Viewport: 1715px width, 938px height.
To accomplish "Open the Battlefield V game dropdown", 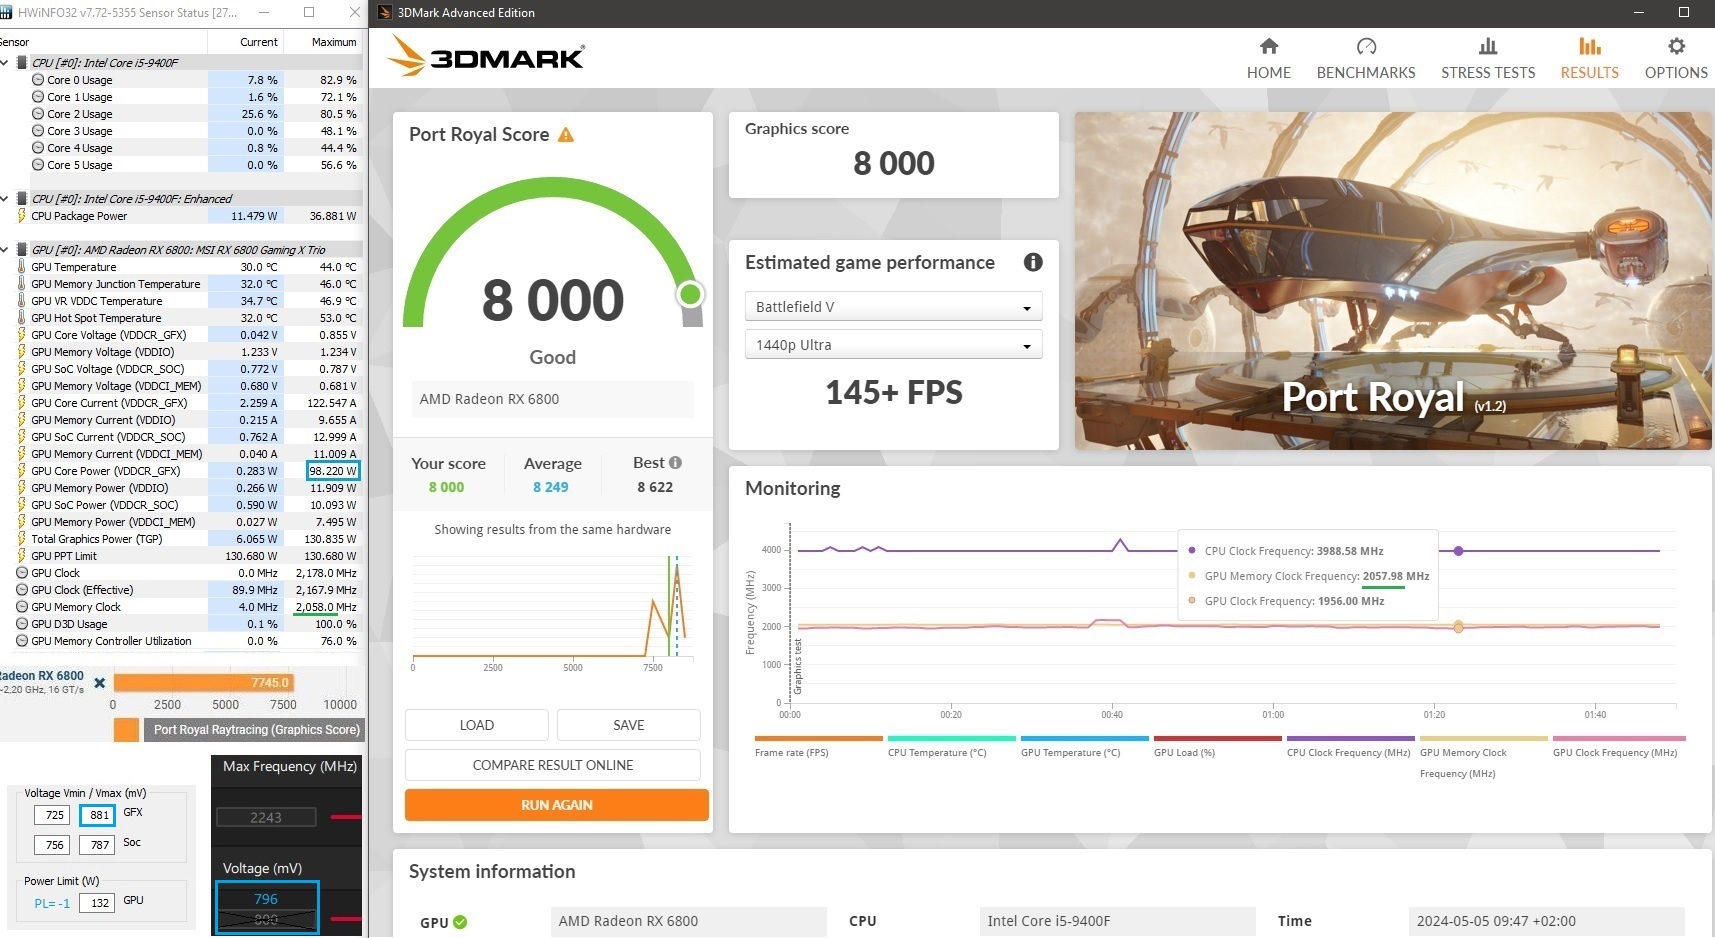I will (893, 306).
